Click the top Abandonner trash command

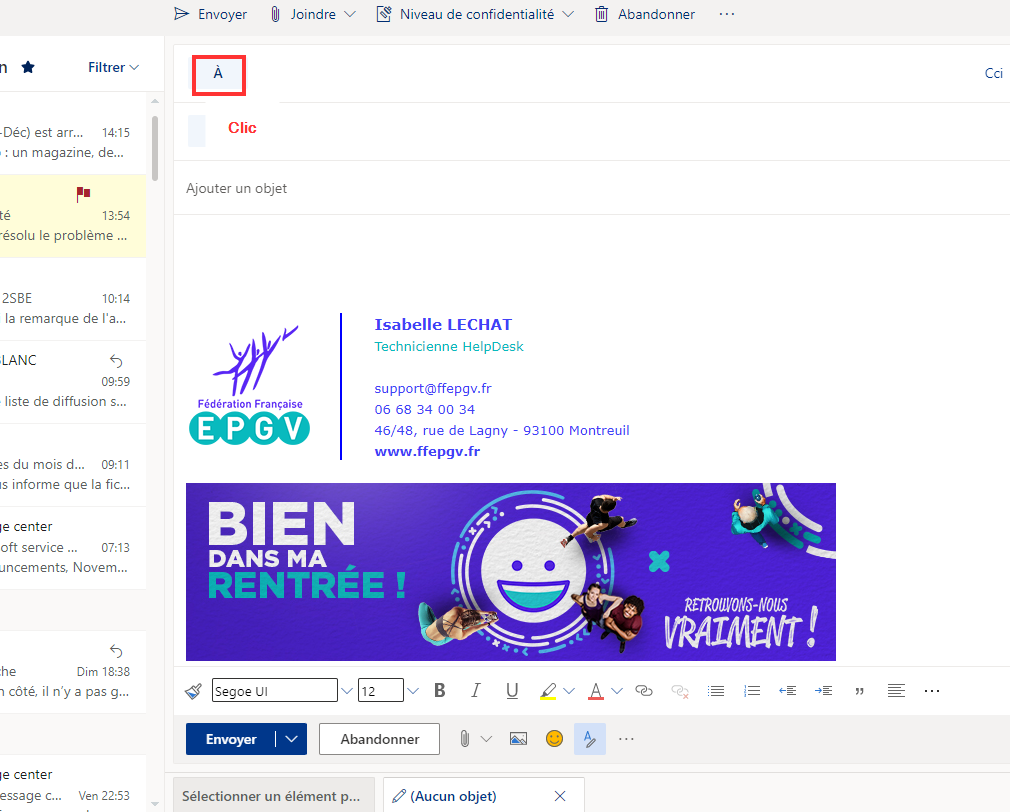[x=645, y=14]
